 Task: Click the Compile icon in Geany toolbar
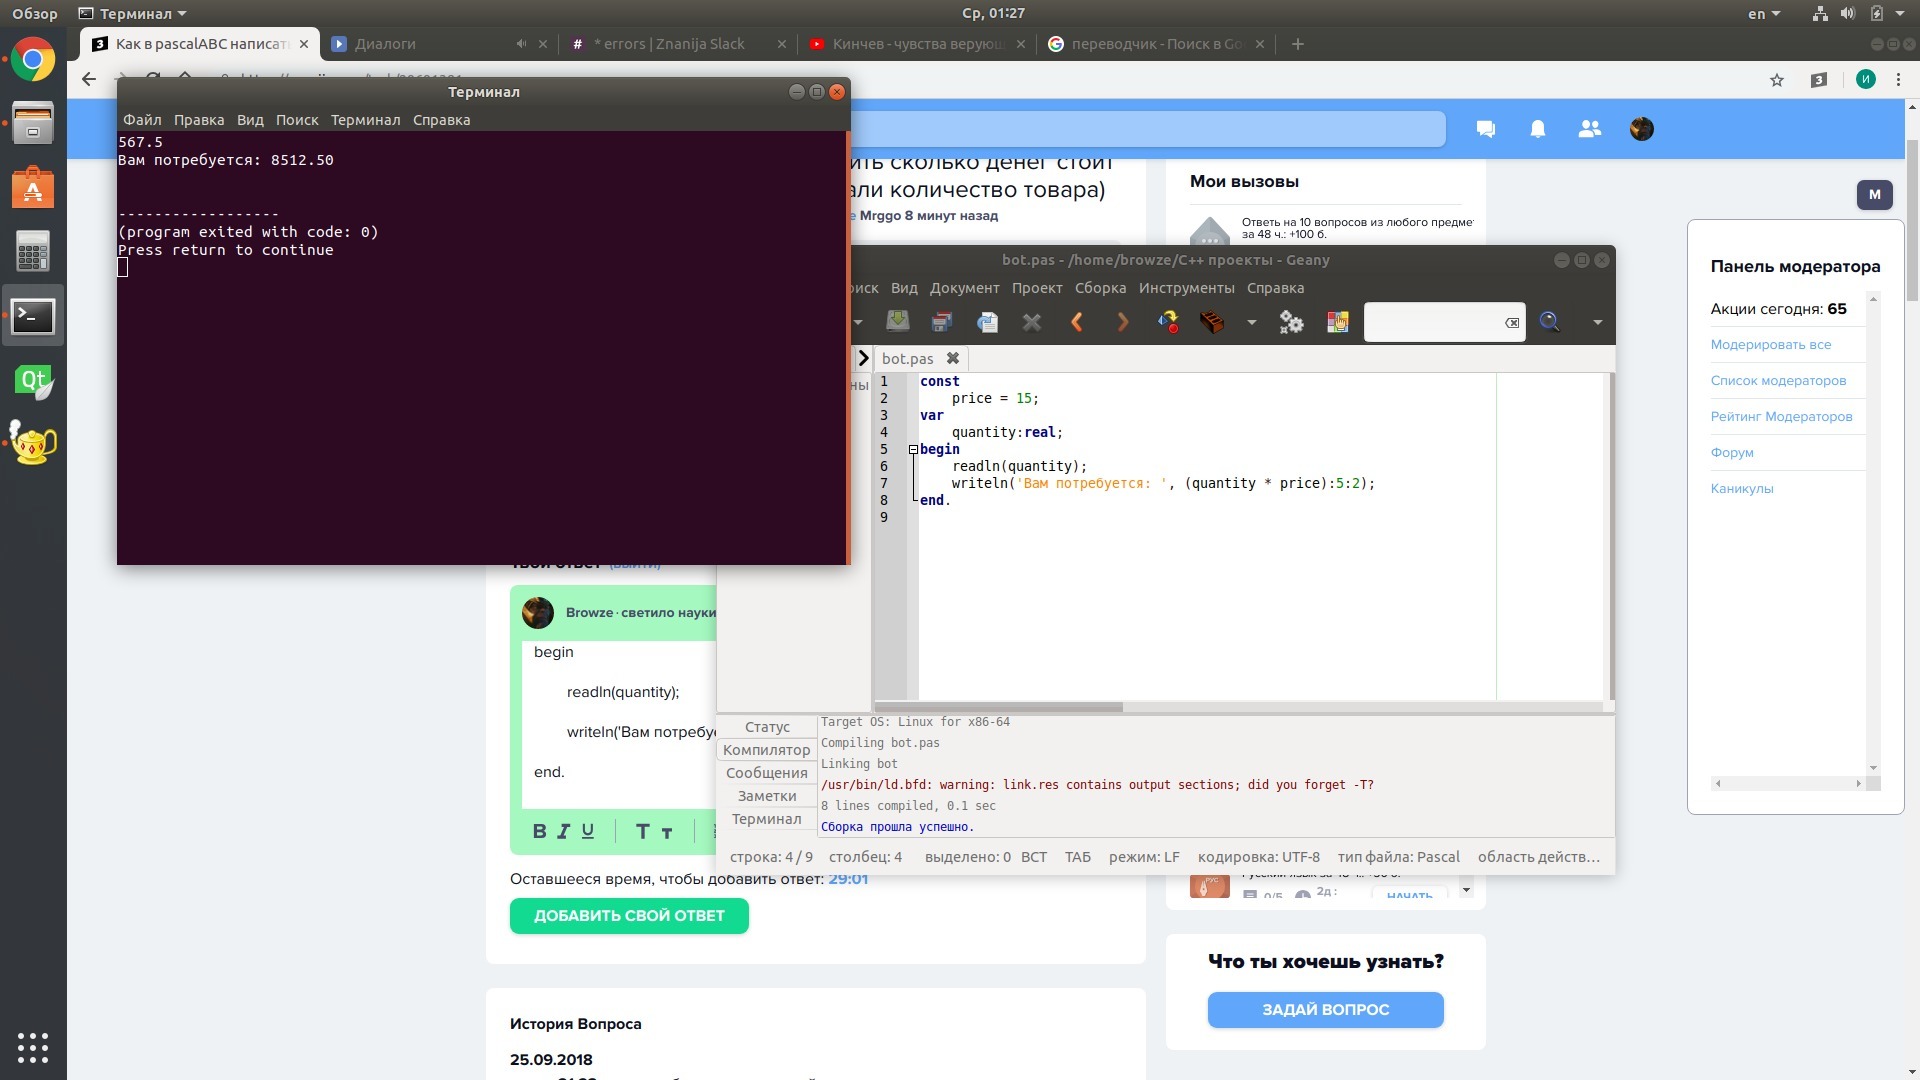click(1168, 322)
